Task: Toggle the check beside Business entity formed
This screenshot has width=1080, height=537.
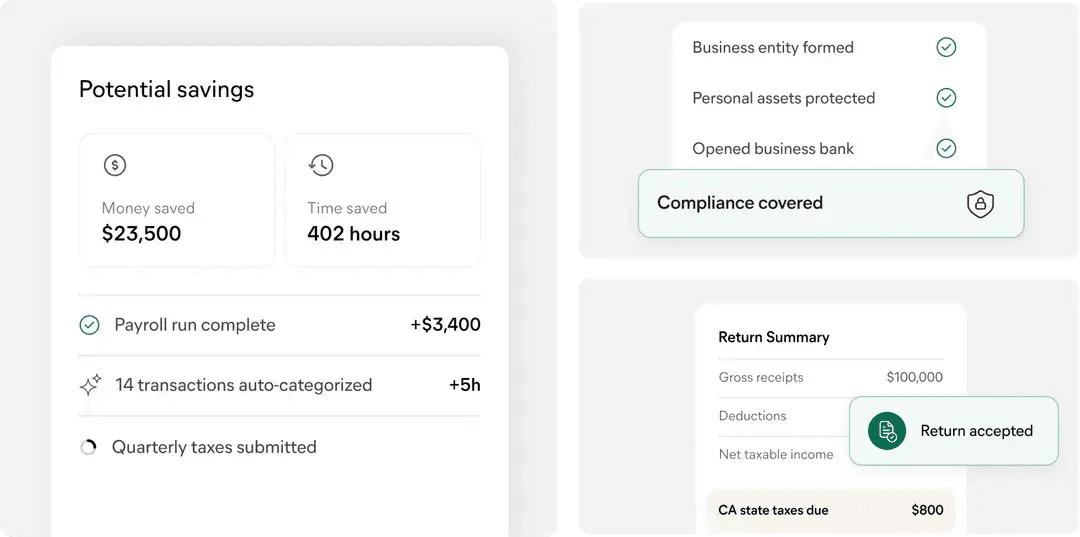Action: click(x=946, y=48)
